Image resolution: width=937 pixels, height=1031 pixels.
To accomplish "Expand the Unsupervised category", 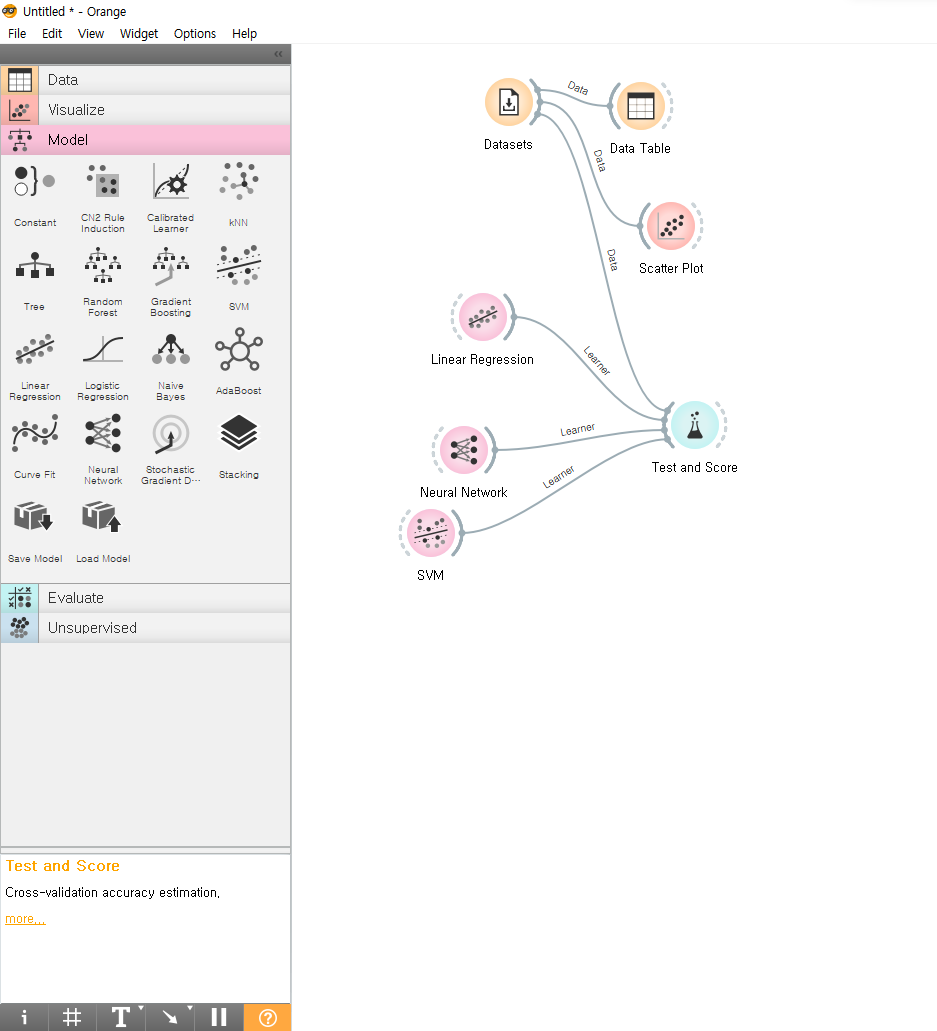I will pyautogui.click(x=92, y=627).
